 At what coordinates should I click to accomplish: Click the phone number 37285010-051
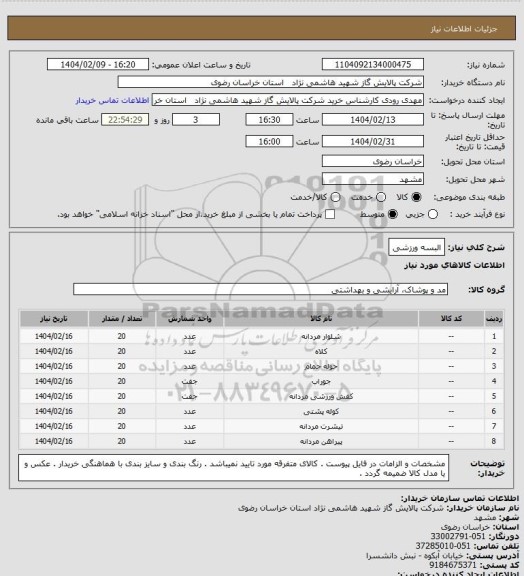tap(443, 546)
